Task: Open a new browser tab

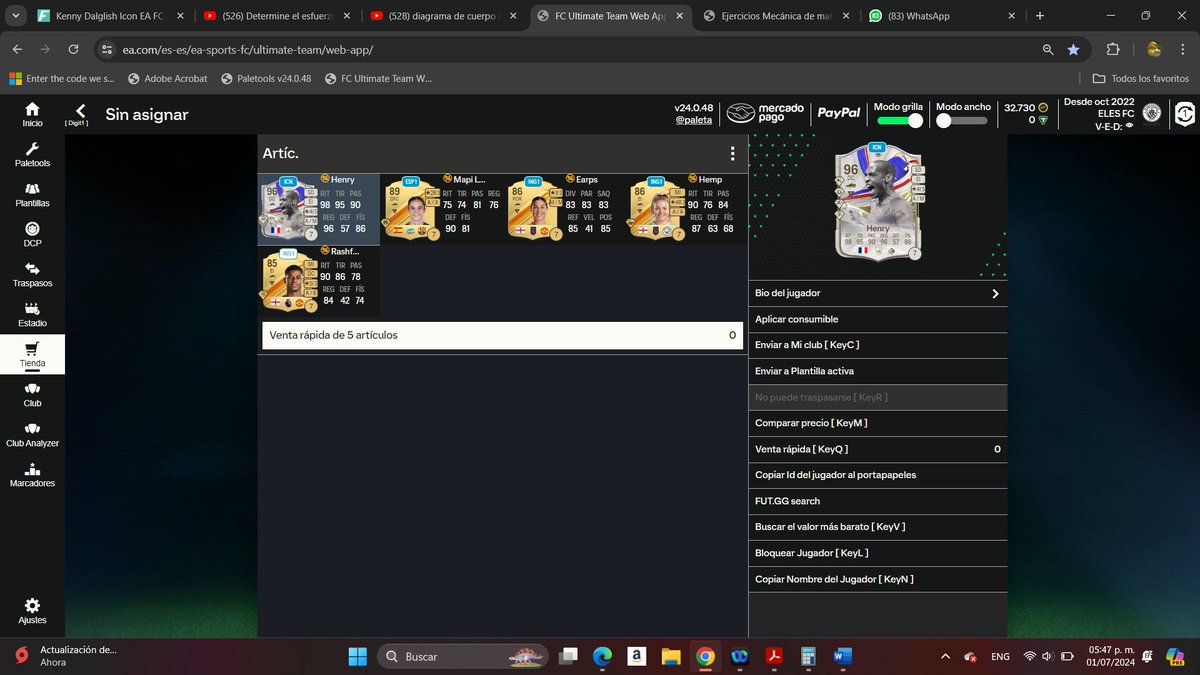Action: coord(1040,16)
